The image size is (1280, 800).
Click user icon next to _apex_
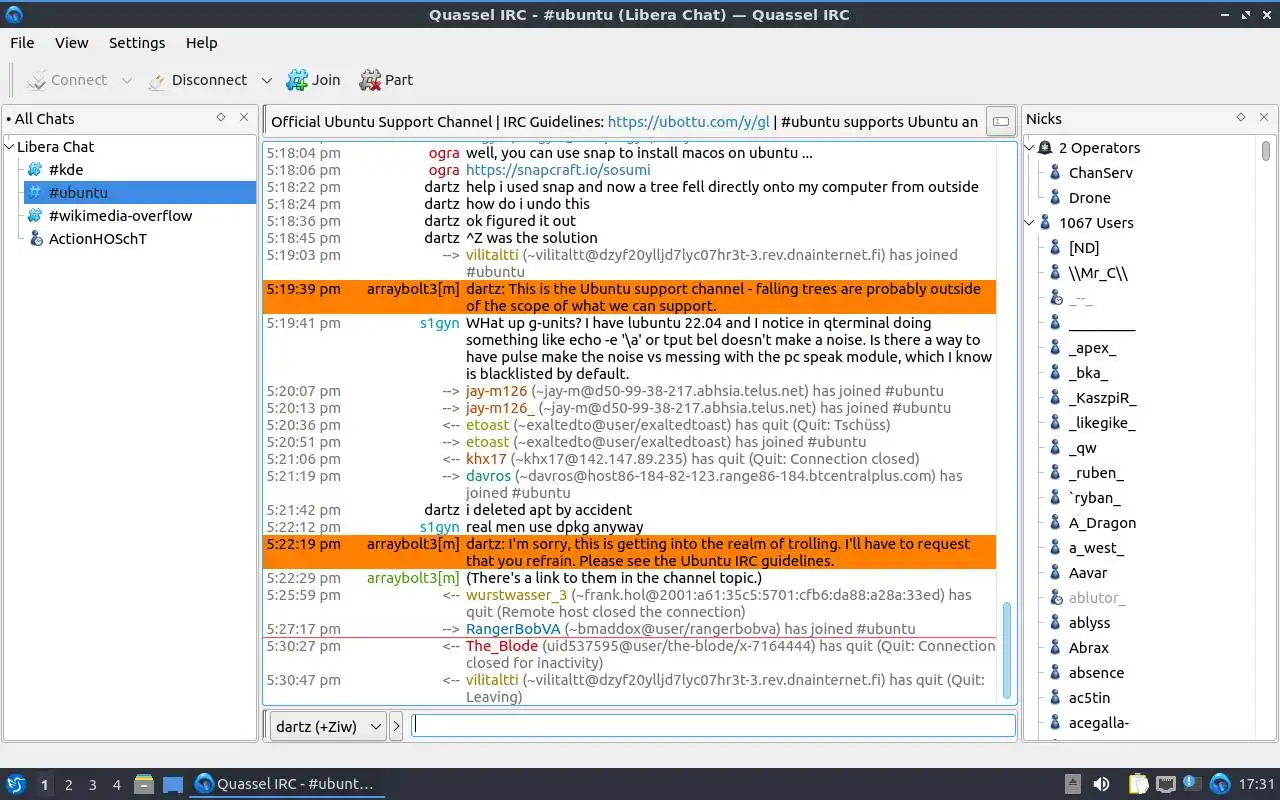pos(1055,348)
